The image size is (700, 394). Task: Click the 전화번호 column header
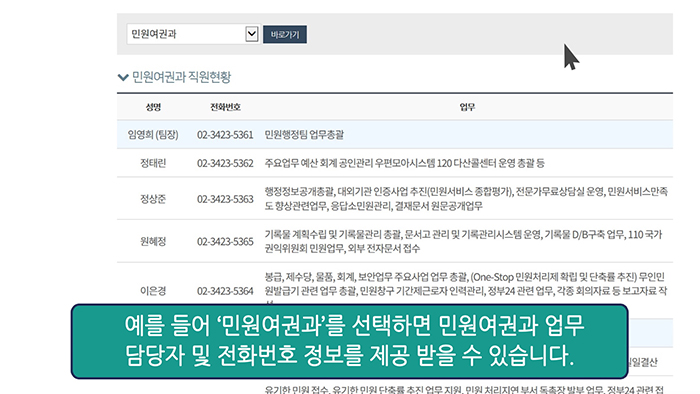click(x=225, y=107)
